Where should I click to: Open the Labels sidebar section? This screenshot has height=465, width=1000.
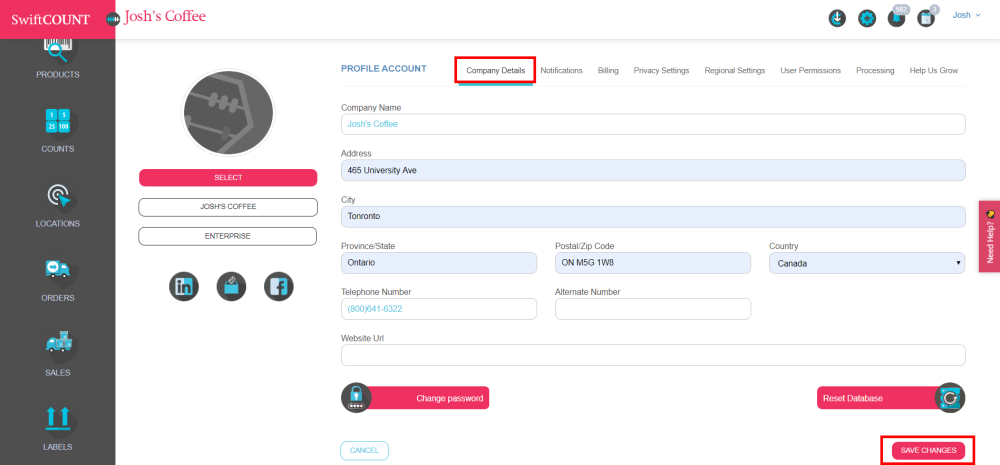[x=58, y=429]
